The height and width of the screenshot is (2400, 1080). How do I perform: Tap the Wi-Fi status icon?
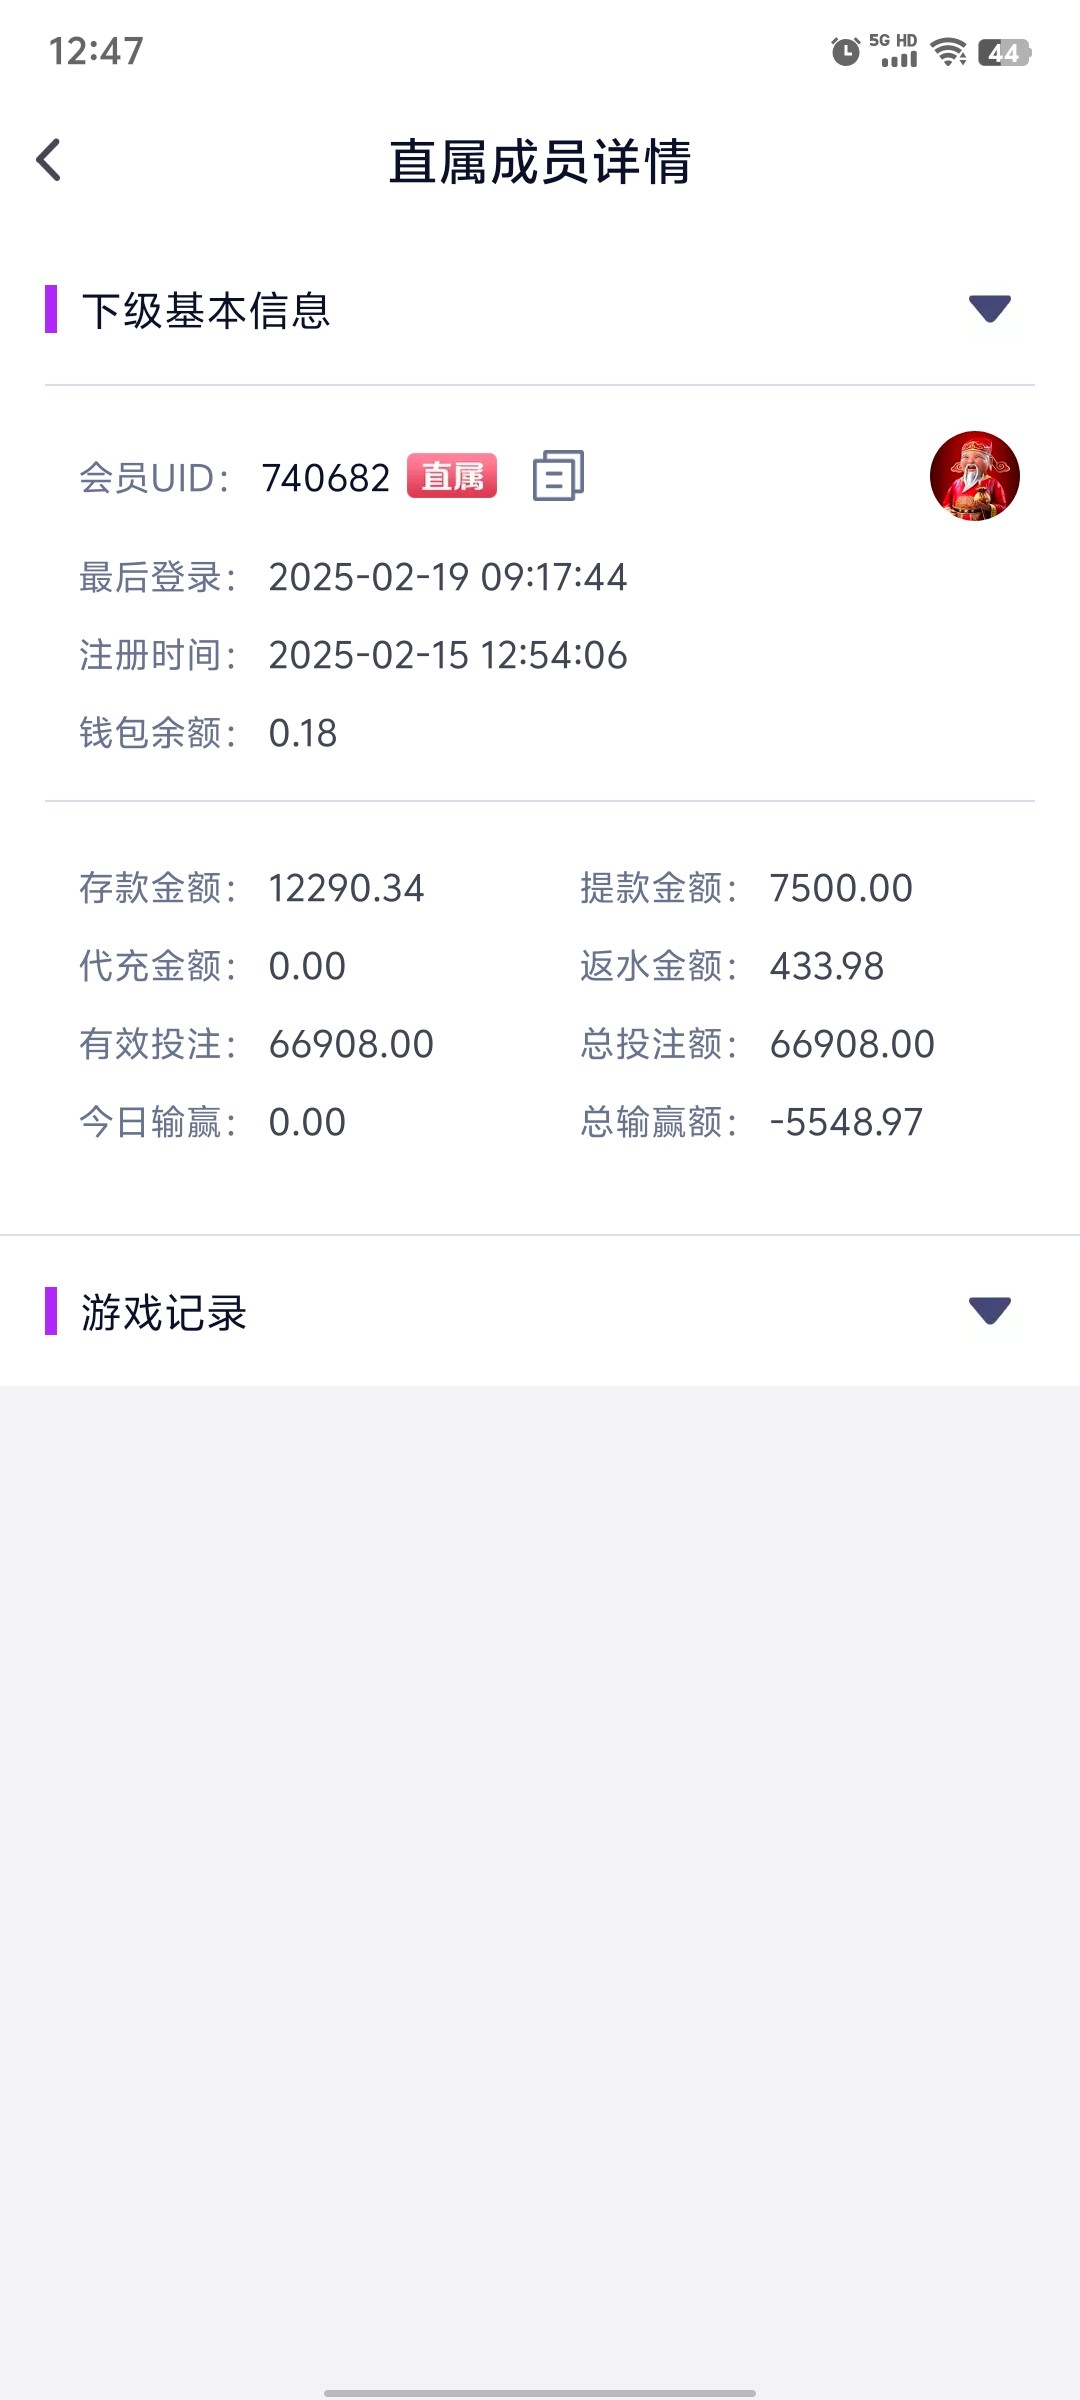tap(947, 51)
